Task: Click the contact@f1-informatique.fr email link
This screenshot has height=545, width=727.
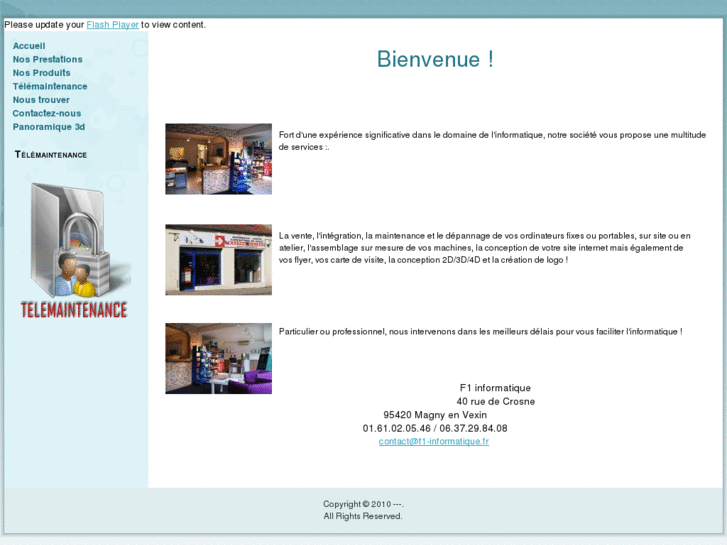Action: (x=433, y=441)
